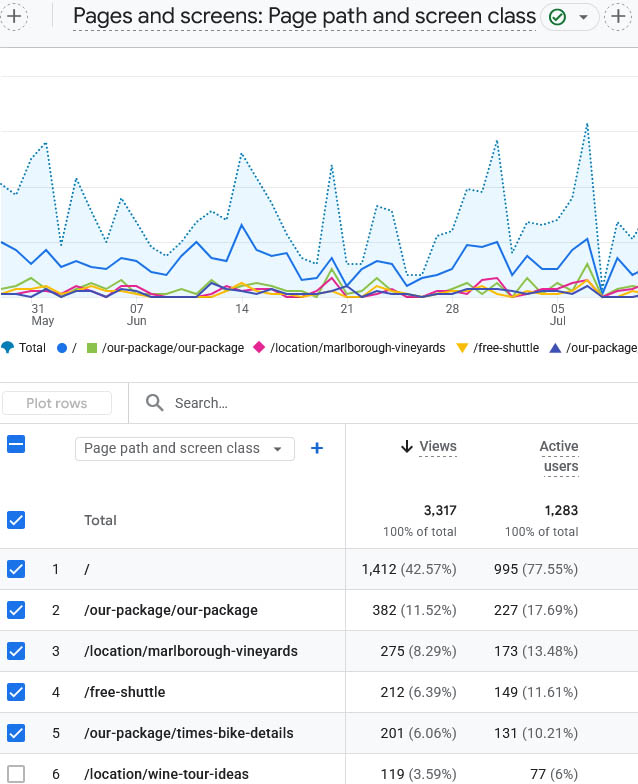Click the yellow /free-shuttle legend triangle icon
Screen dimensions: 638x784
462,348
